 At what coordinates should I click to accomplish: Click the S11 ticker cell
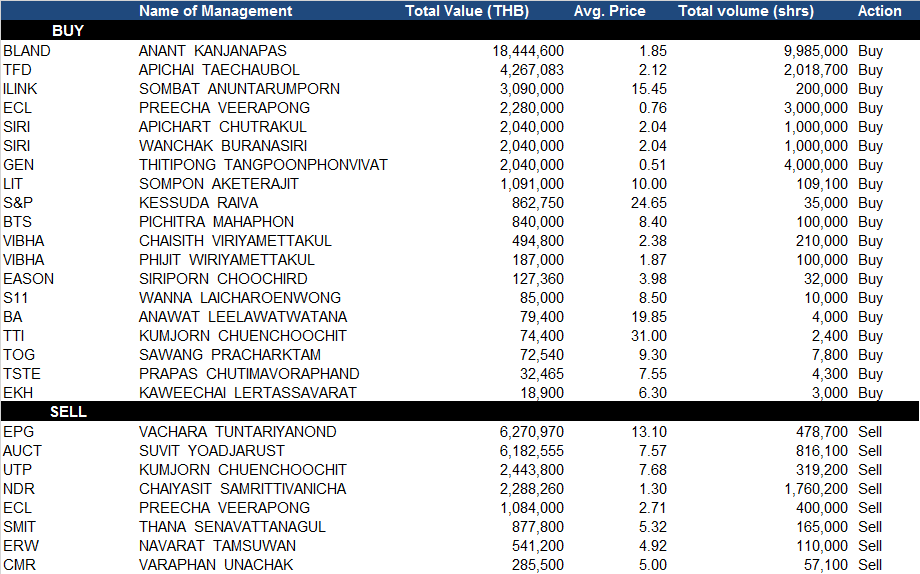[x=15, y=298]
